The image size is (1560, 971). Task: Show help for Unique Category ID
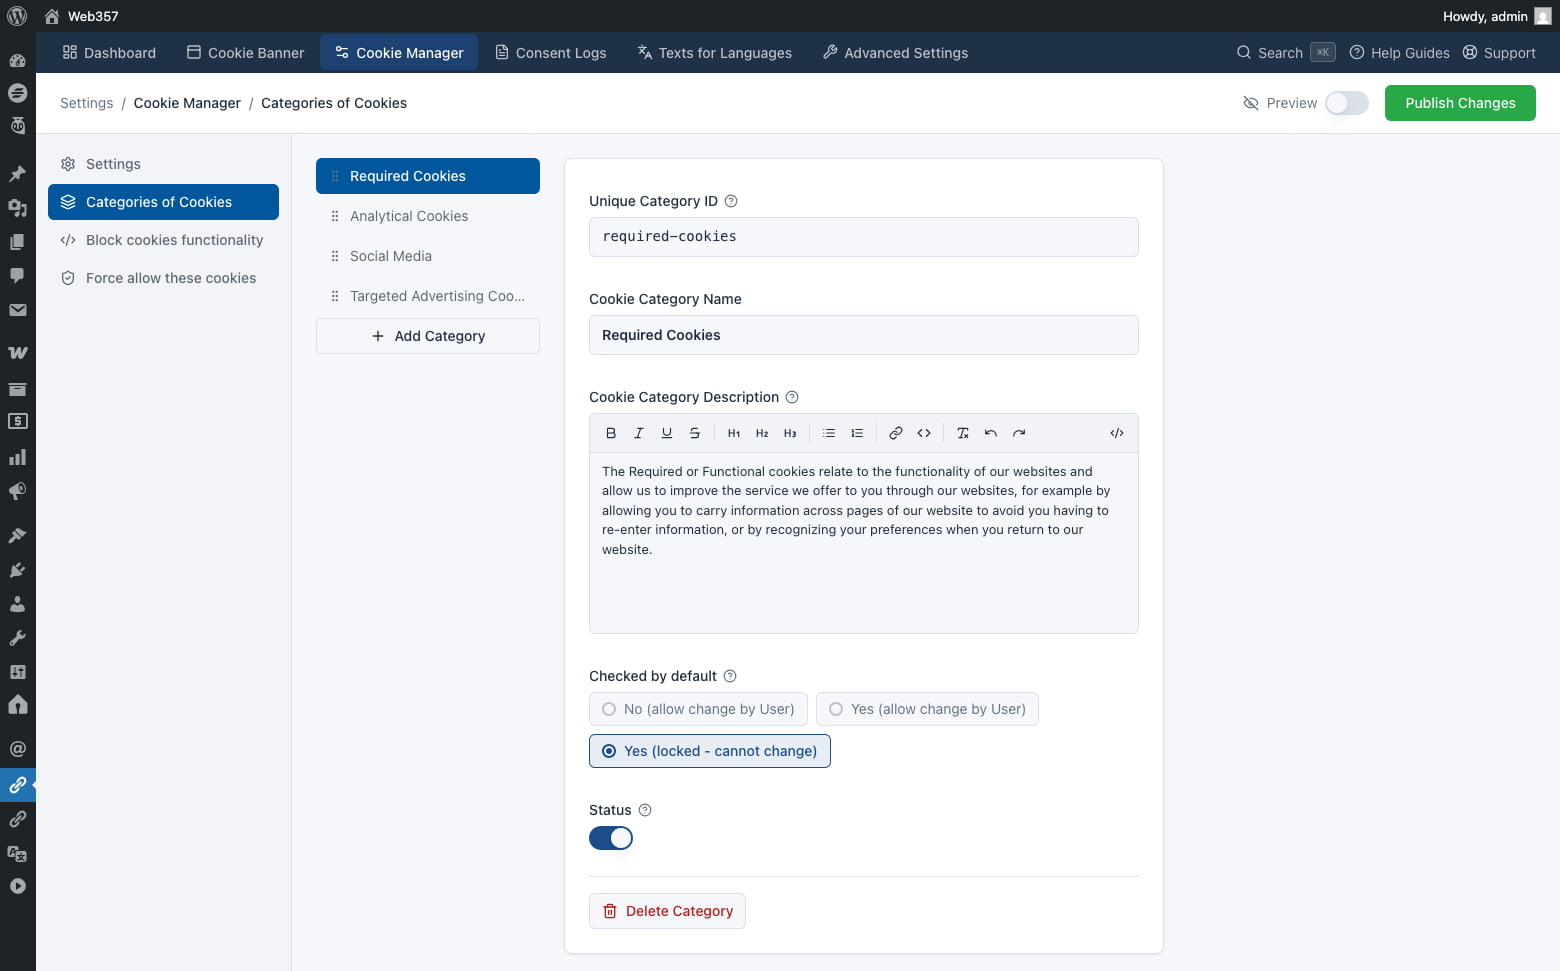coord(731,201)
